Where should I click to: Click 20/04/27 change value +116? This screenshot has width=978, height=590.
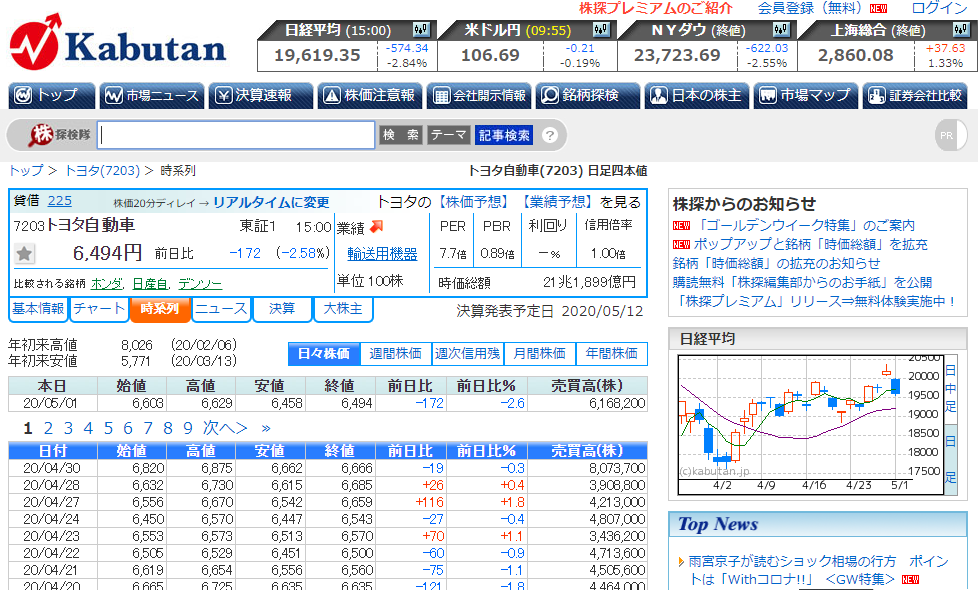tap(430, 502)
